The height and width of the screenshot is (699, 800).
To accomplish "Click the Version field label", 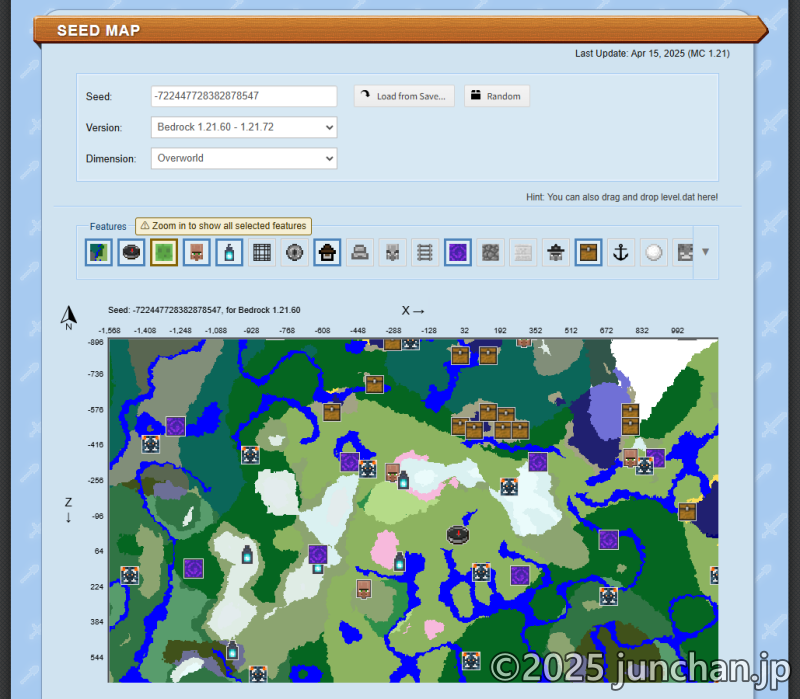I will click(x=104, y=128).
